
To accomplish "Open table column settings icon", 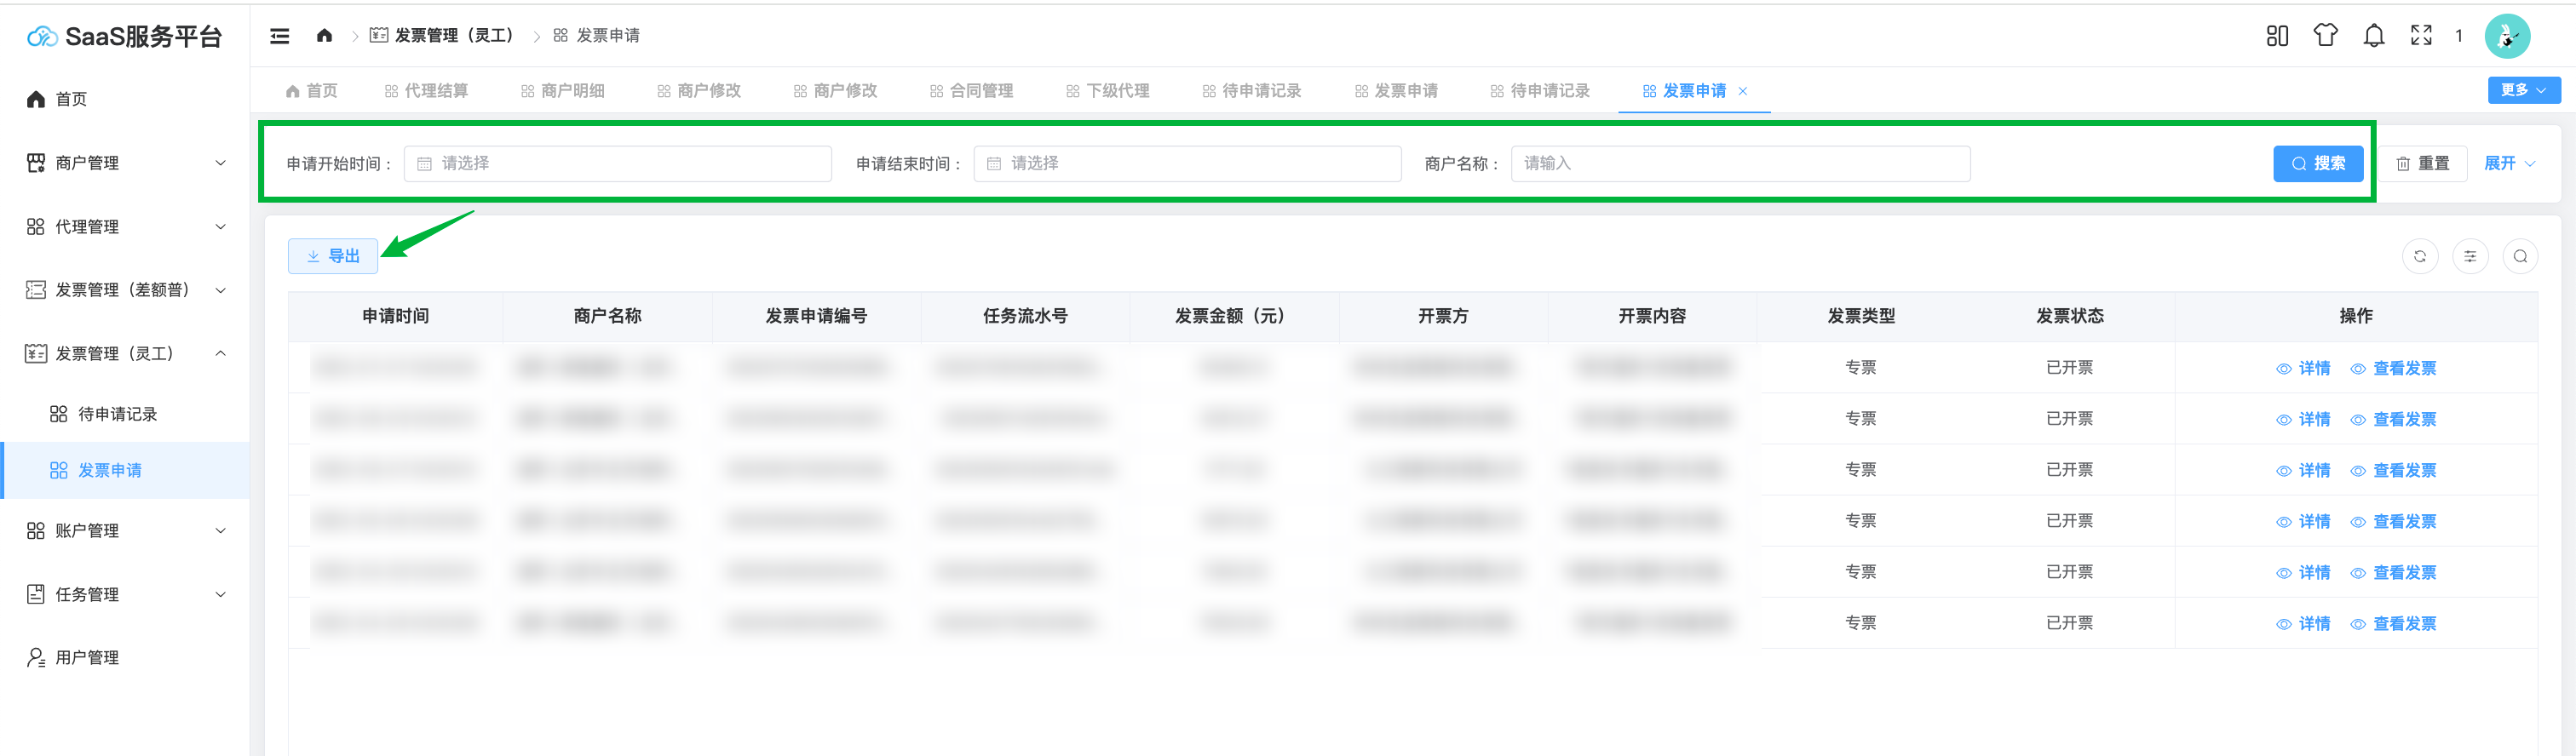I will point(2469,257).
